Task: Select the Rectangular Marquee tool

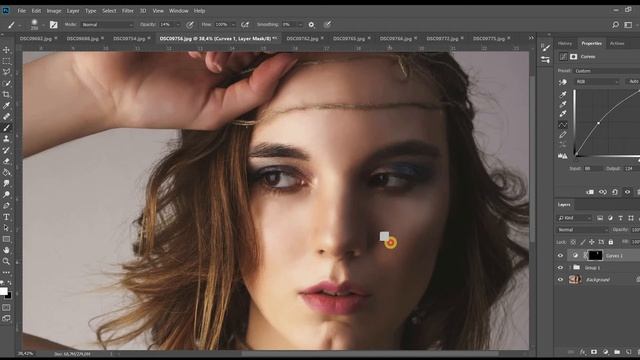Action: [x=6, y=61]
